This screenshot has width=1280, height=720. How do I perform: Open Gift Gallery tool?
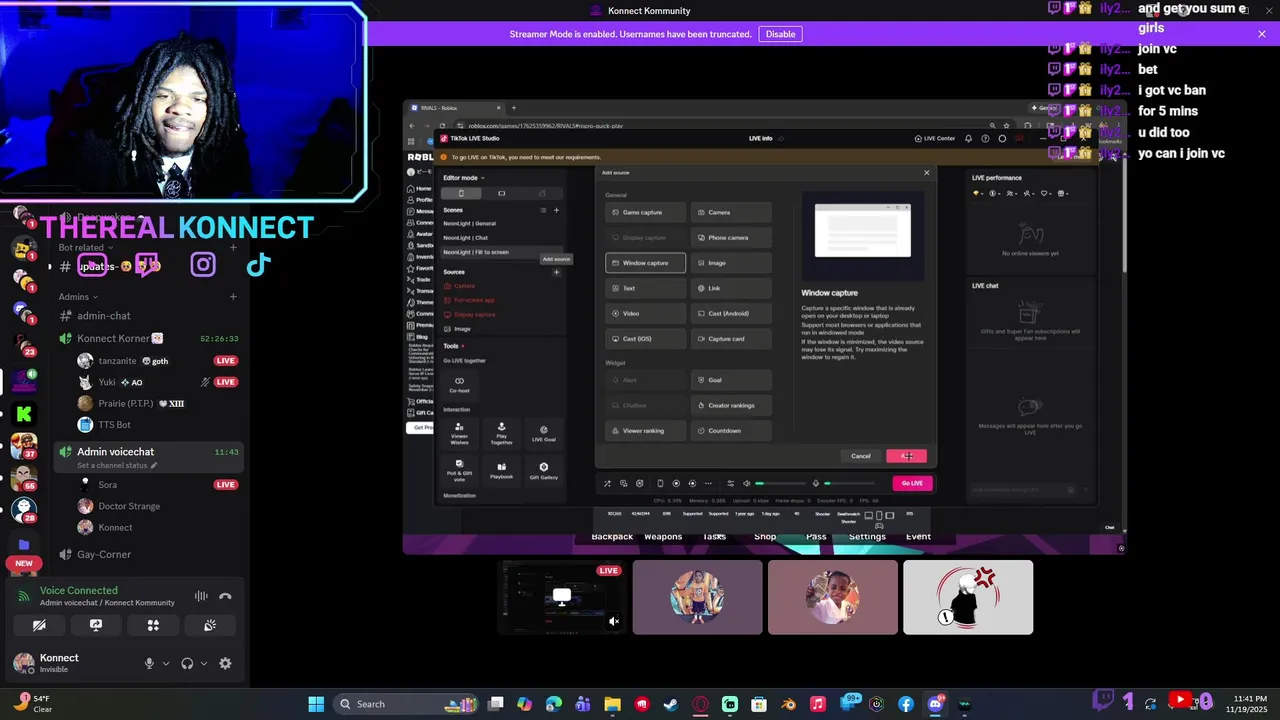click(x=544, y=470)
